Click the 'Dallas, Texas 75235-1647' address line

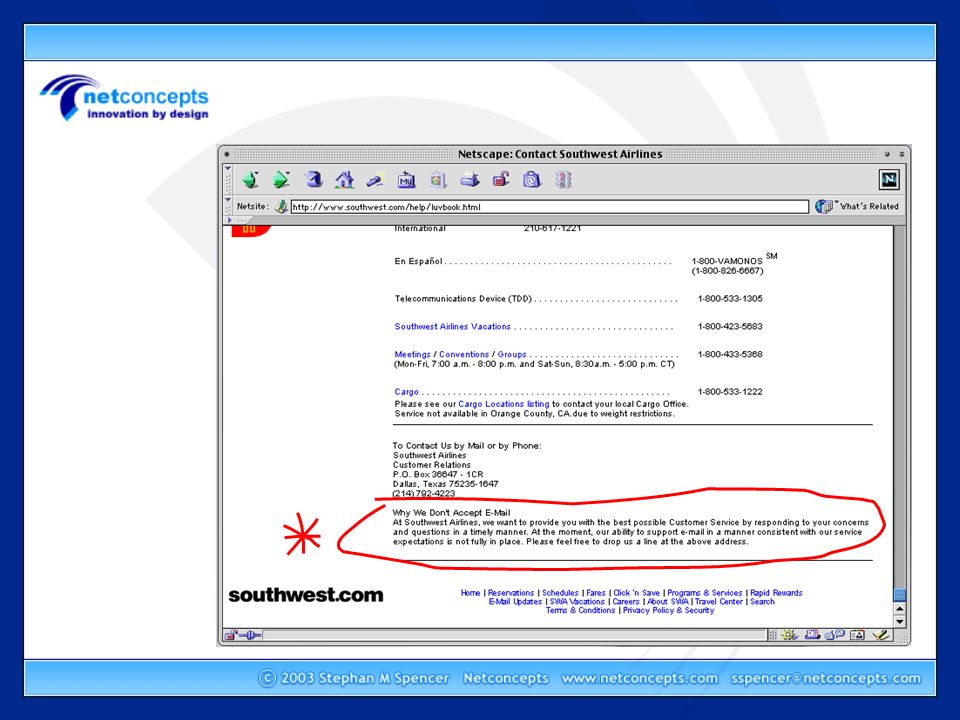pyautogui.click(x=445, y=484)
